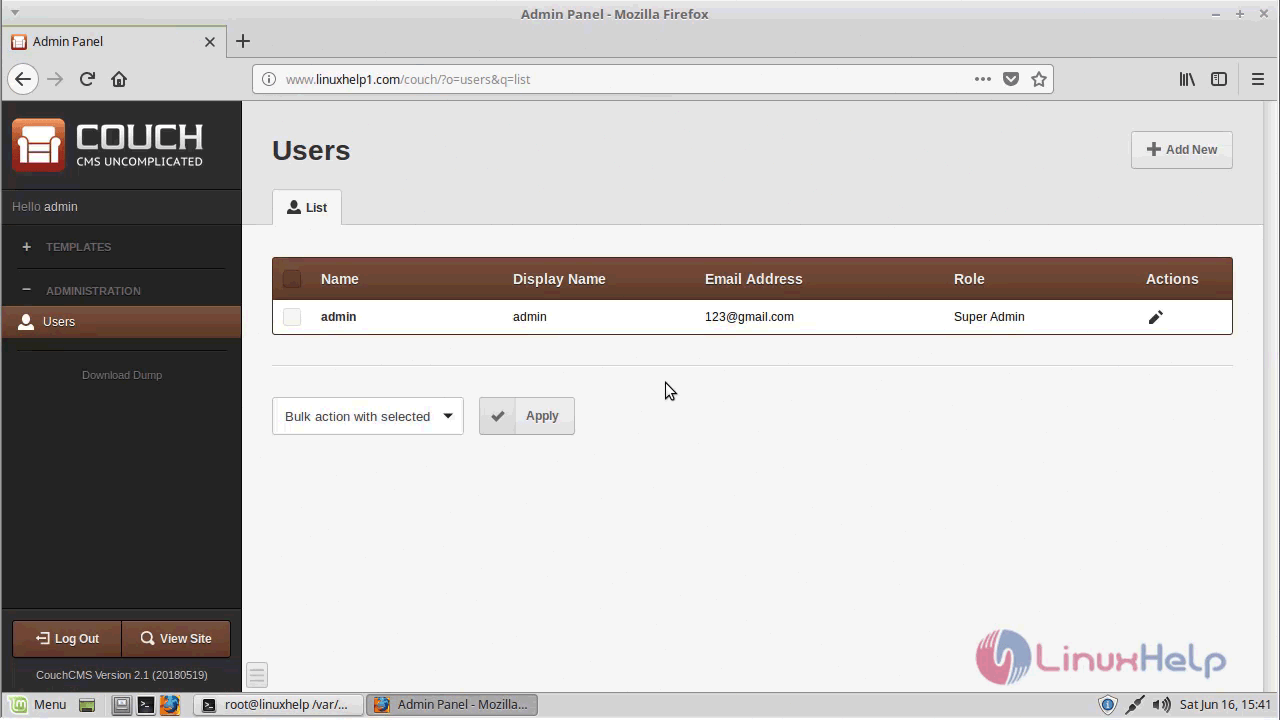Click the 123@gmail.com email cell

pyautogui.click(x=749, y=317)
